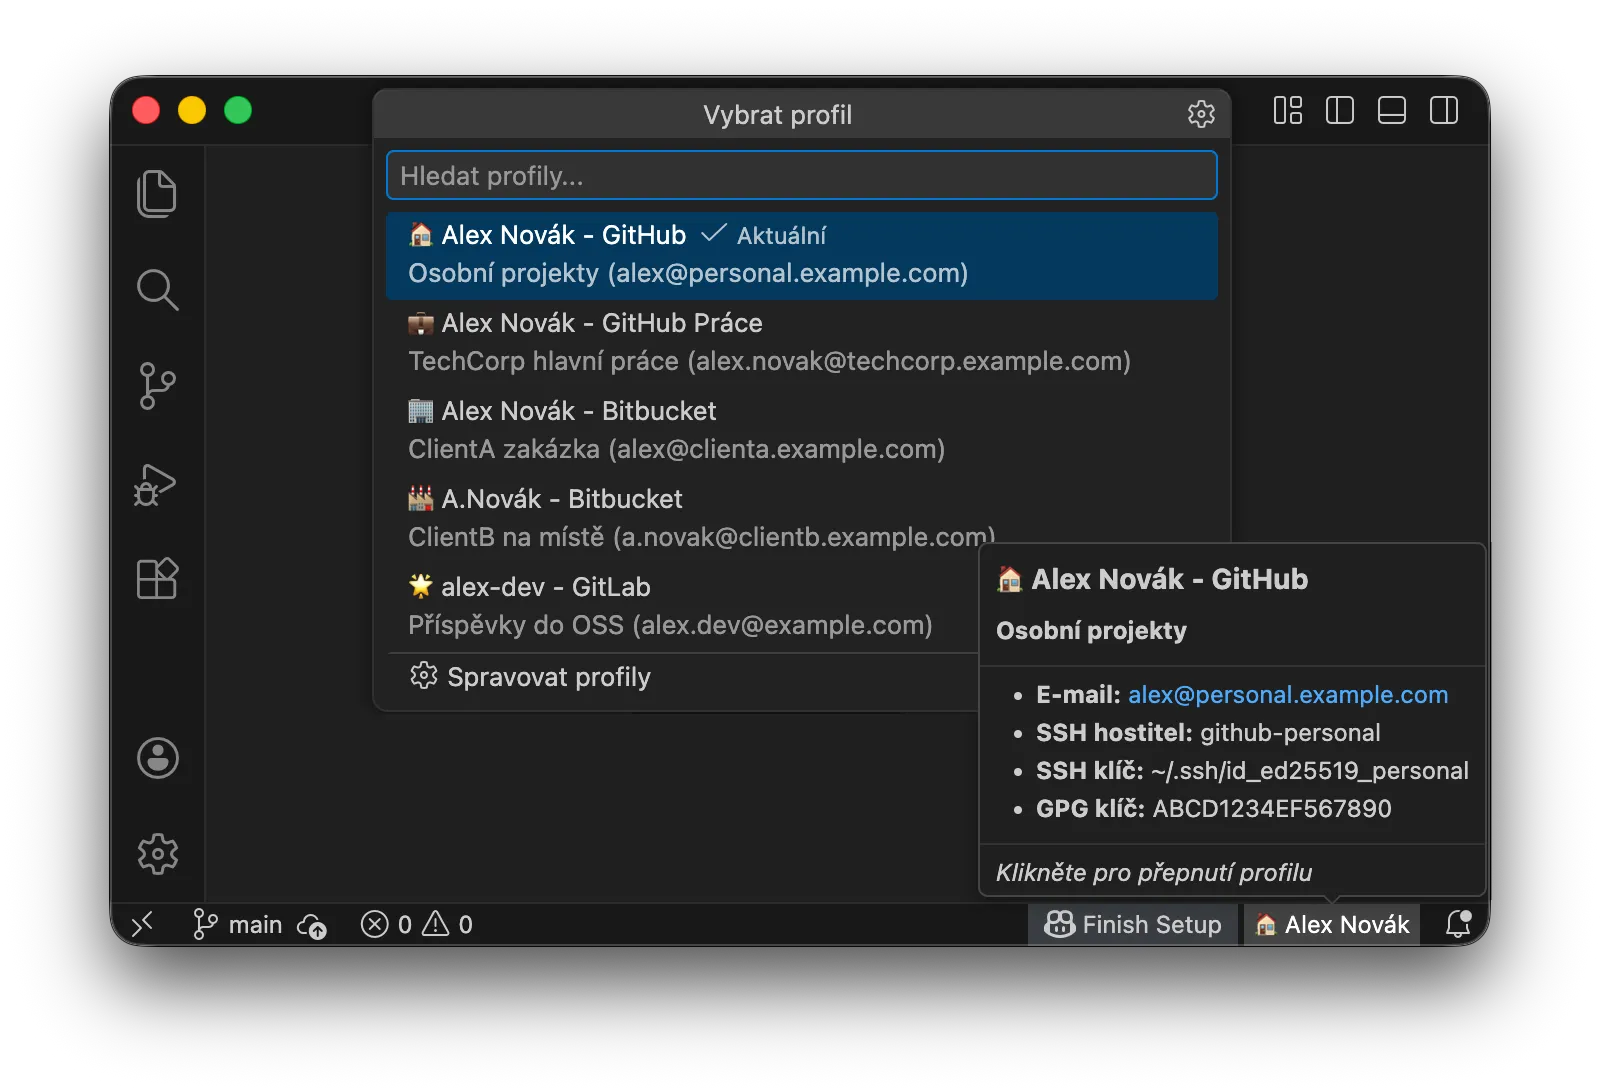Click the SSH klíč id_ed25519_personal line
1600x1088 pixels.
pos(1252,771)
